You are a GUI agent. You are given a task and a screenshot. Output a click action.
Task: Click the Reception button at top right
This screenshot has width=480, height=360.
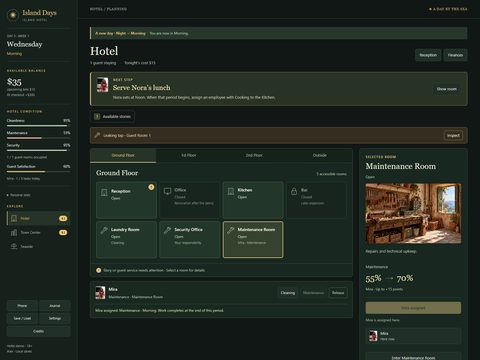click(428, 55)
